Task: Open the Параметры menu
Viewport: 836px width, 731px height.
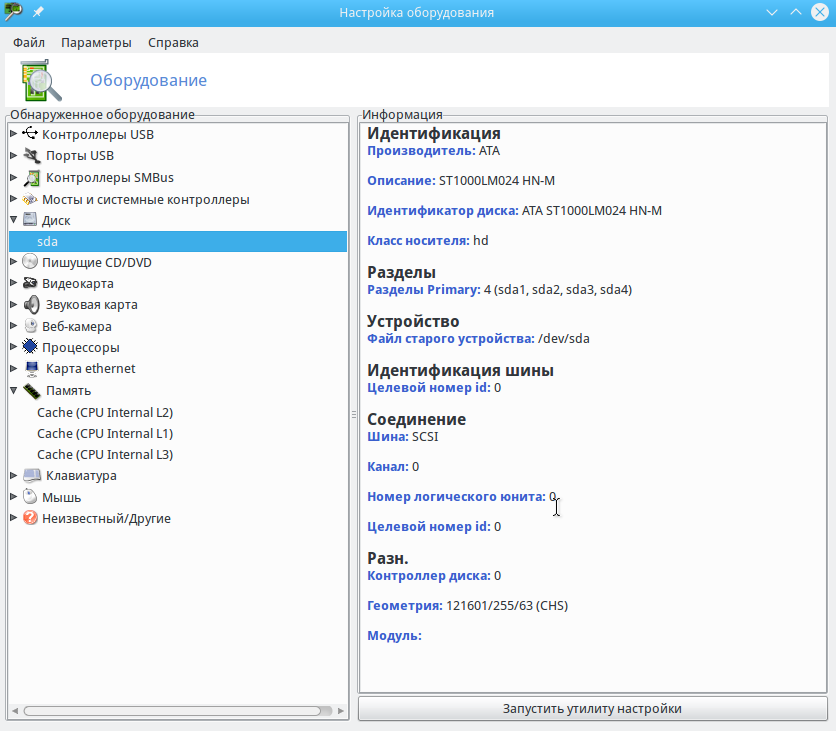Action: pyautogui.click(x=96, y=43)
